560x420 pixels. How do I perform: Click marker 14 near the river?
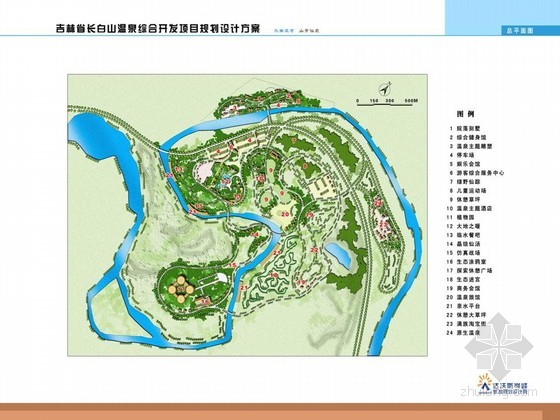pos(255,235)
